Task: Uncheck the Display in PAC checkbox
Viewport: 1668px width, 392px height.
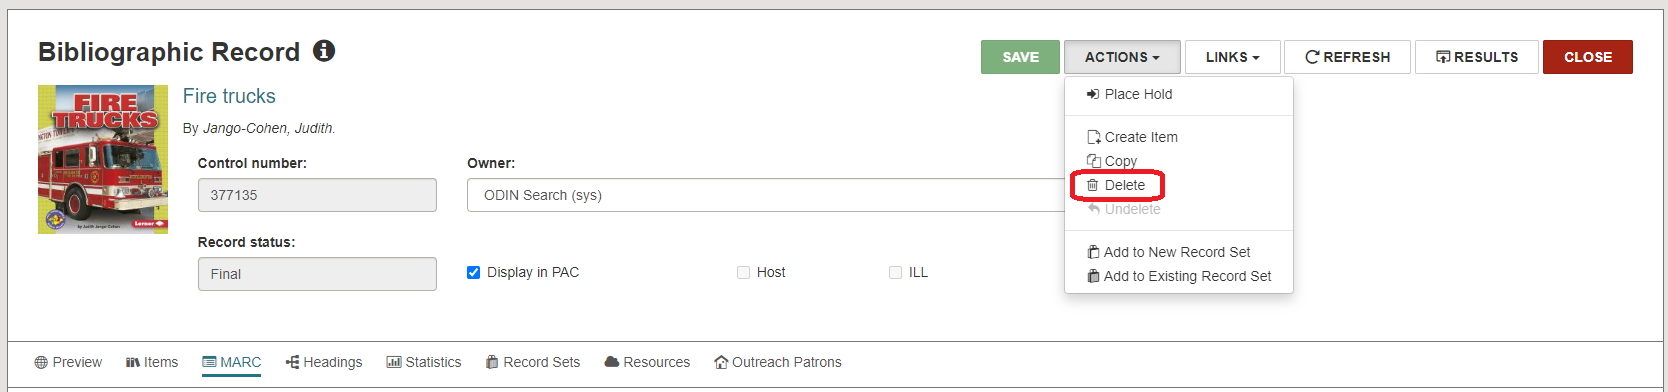Action: pyautogui.click(x=474, y=272)
